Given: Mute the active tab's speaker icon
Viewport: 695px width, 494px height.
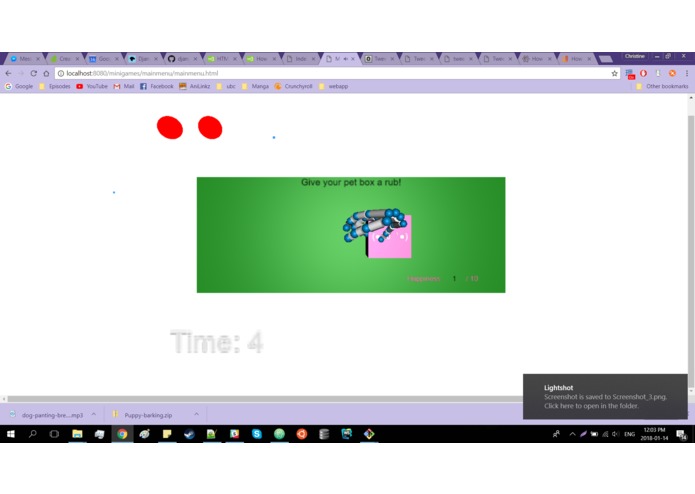Looking at the screenshot, I should (345, 58).
